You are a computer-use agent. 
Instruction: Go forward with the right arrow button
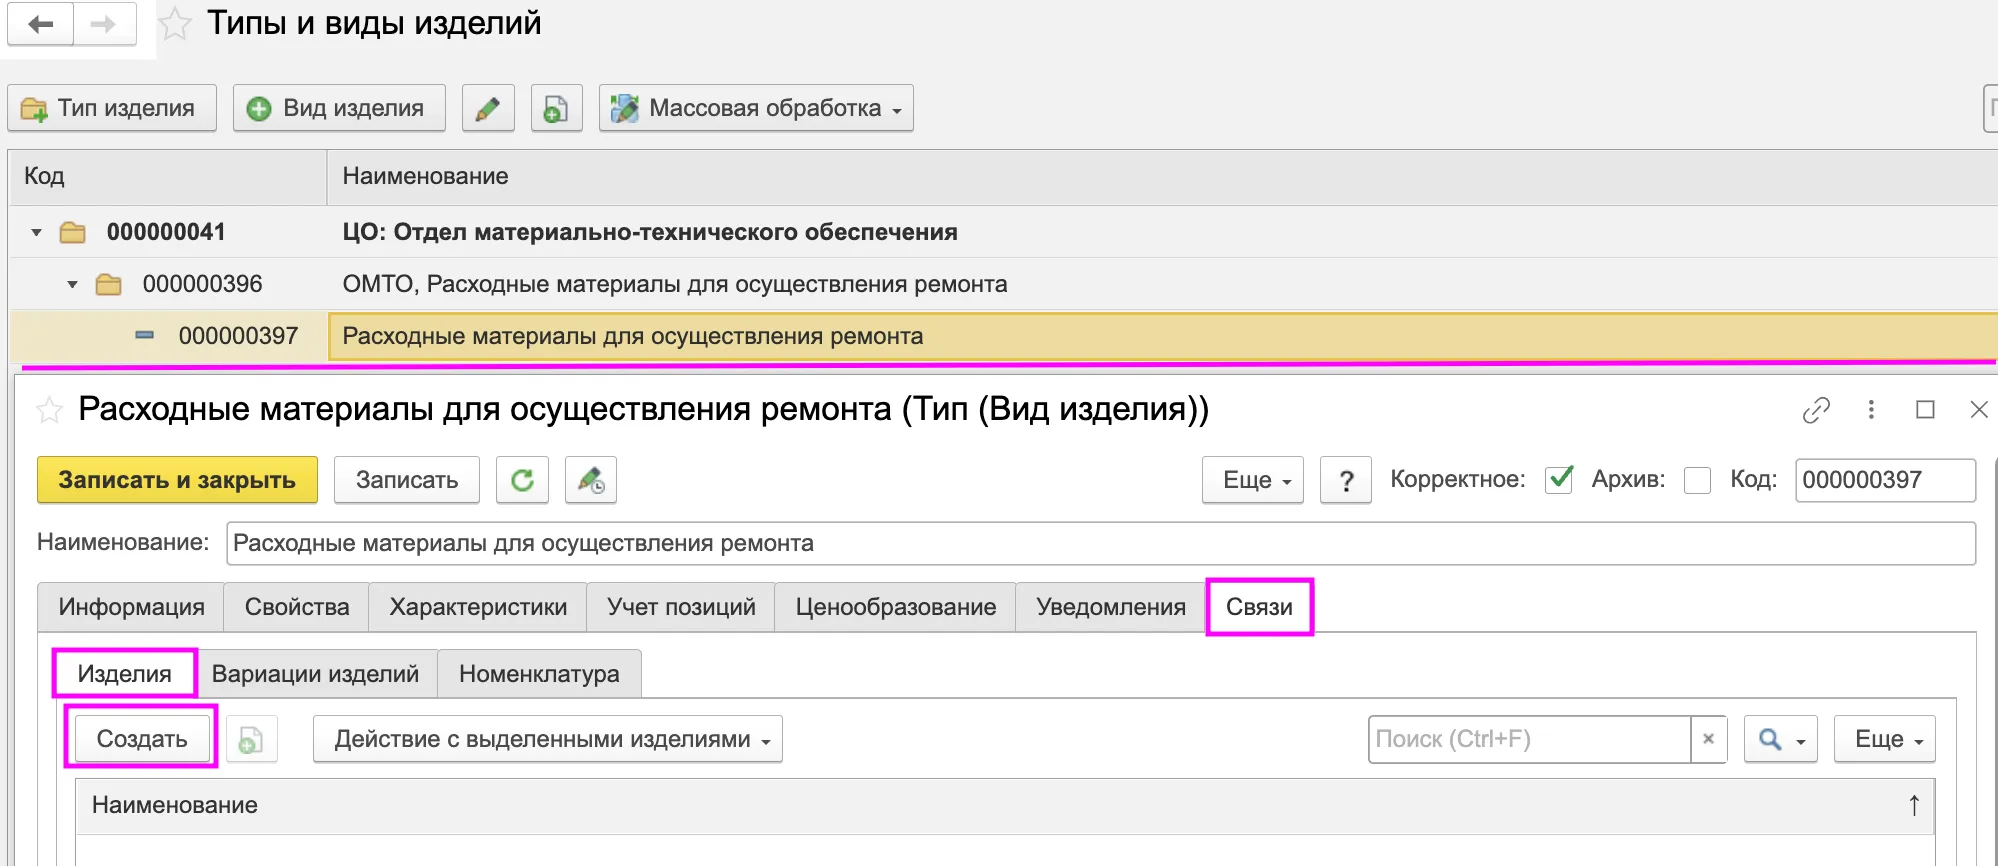(104, 24)
